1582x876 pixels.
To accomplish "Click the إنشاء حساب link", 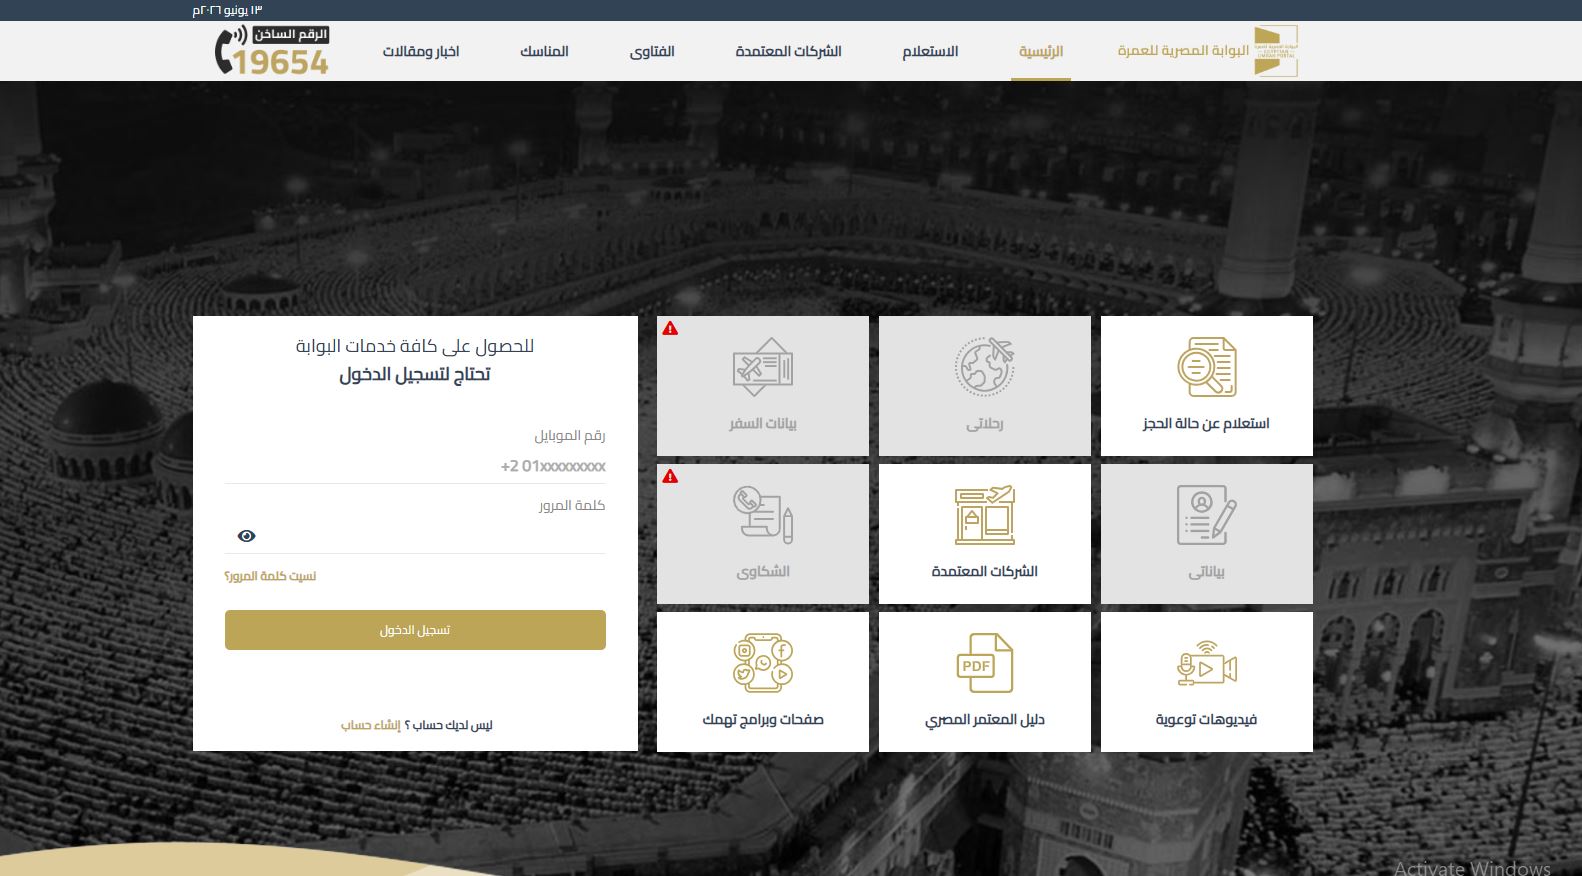I will pyautogui.click(x=371, y=725).
